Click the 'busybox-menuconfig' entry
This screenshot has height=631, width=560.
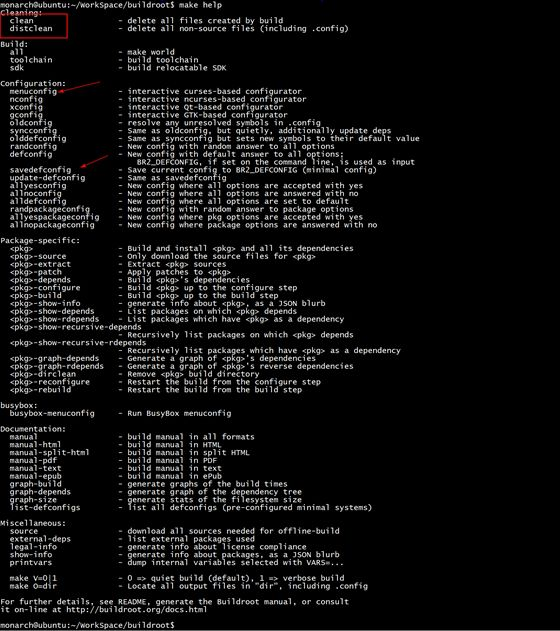point(52,413)
